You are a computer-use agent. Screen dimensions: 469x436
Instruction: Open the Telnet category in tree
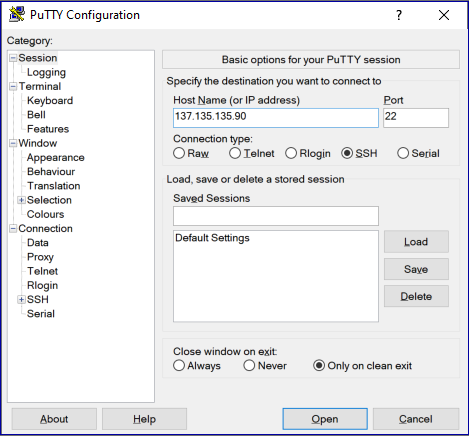[42, 271]
